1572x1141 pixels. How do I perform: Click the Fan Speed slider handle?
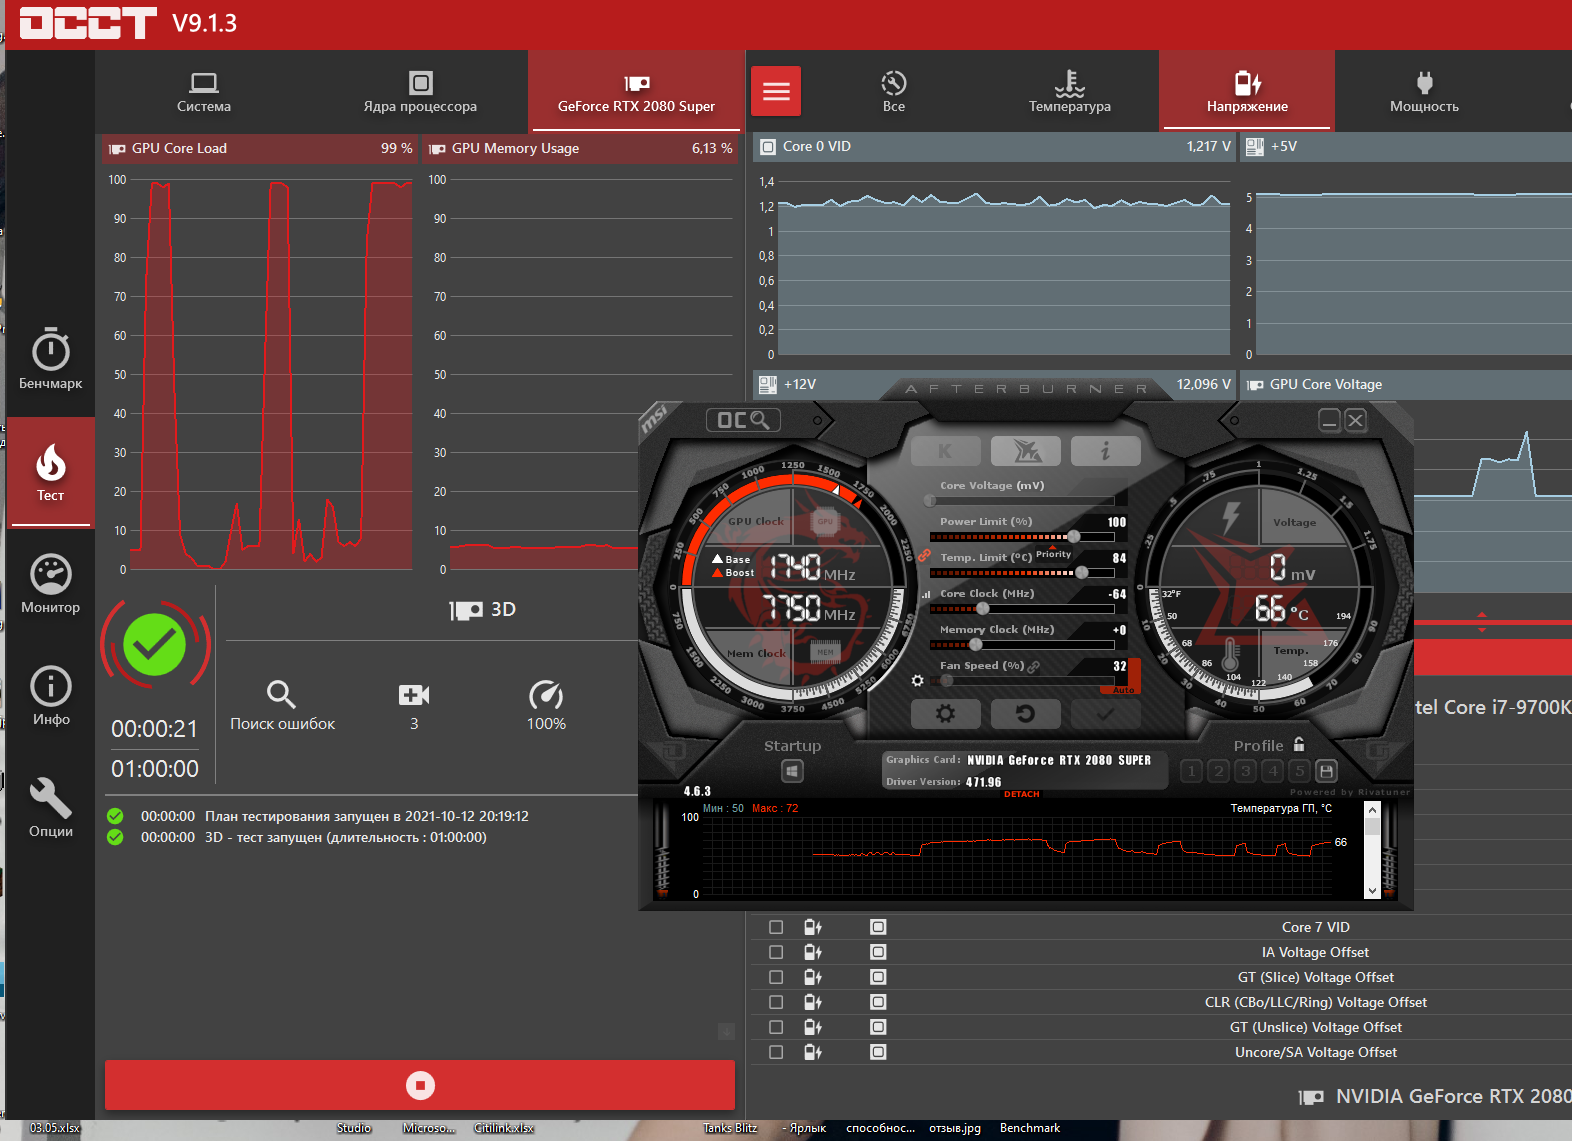(x=947, y=681)
